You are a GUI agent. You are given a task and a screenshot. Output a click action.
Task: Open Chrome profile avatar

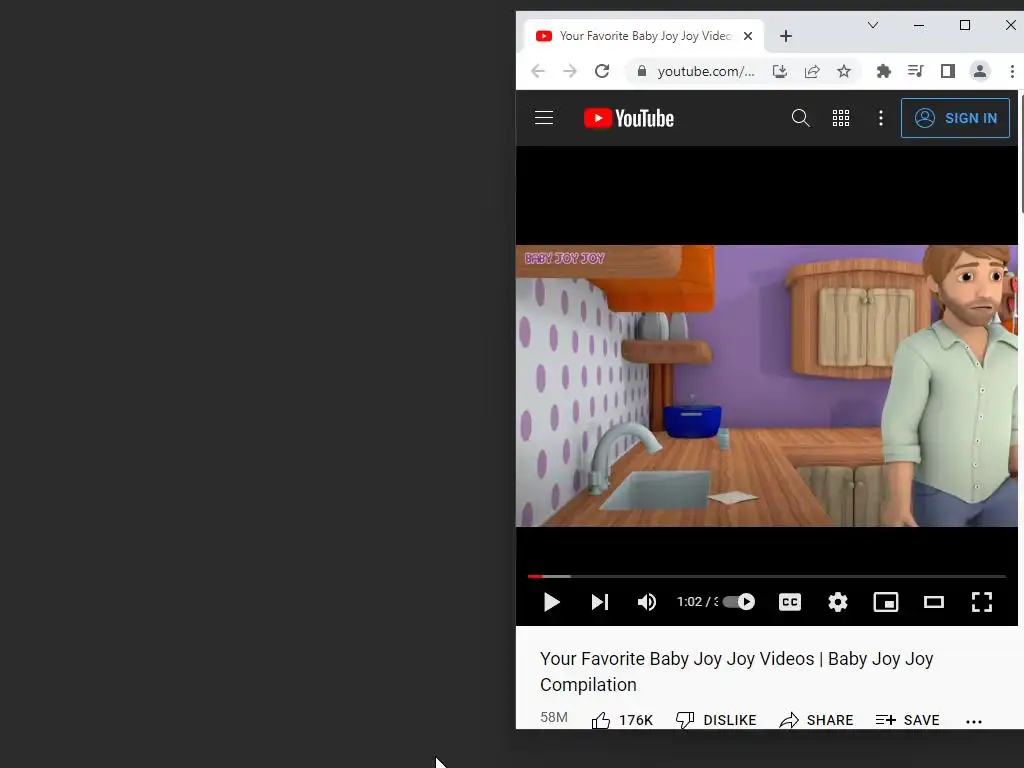point(980,71)
